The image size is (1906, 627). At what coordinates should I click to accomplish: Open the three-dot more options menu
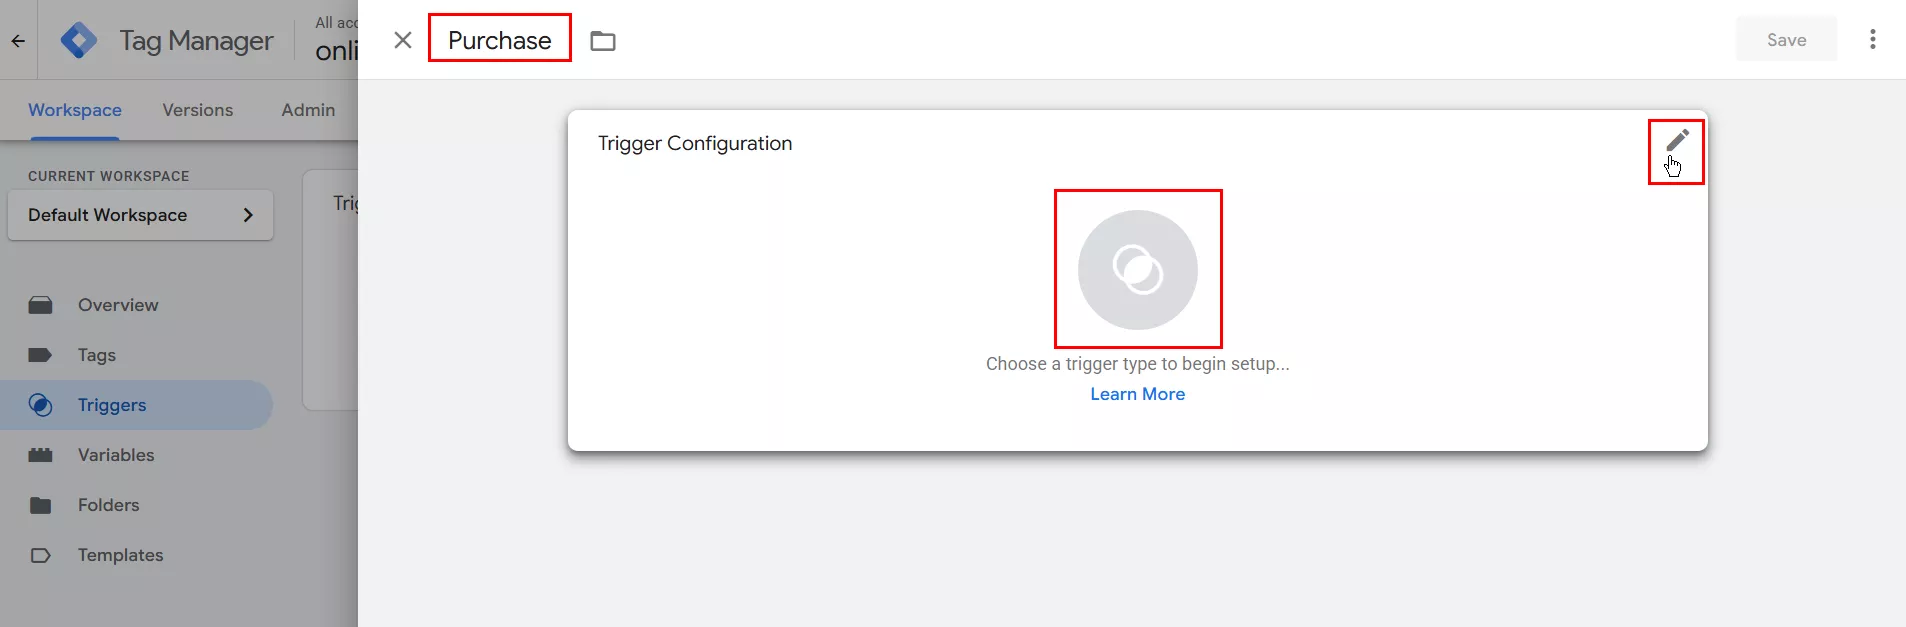(1872, 40)
